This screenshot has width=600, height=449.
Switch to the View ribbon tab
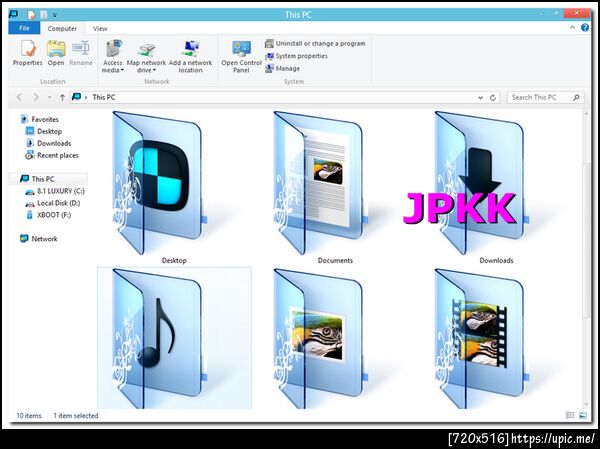point(100,28)
